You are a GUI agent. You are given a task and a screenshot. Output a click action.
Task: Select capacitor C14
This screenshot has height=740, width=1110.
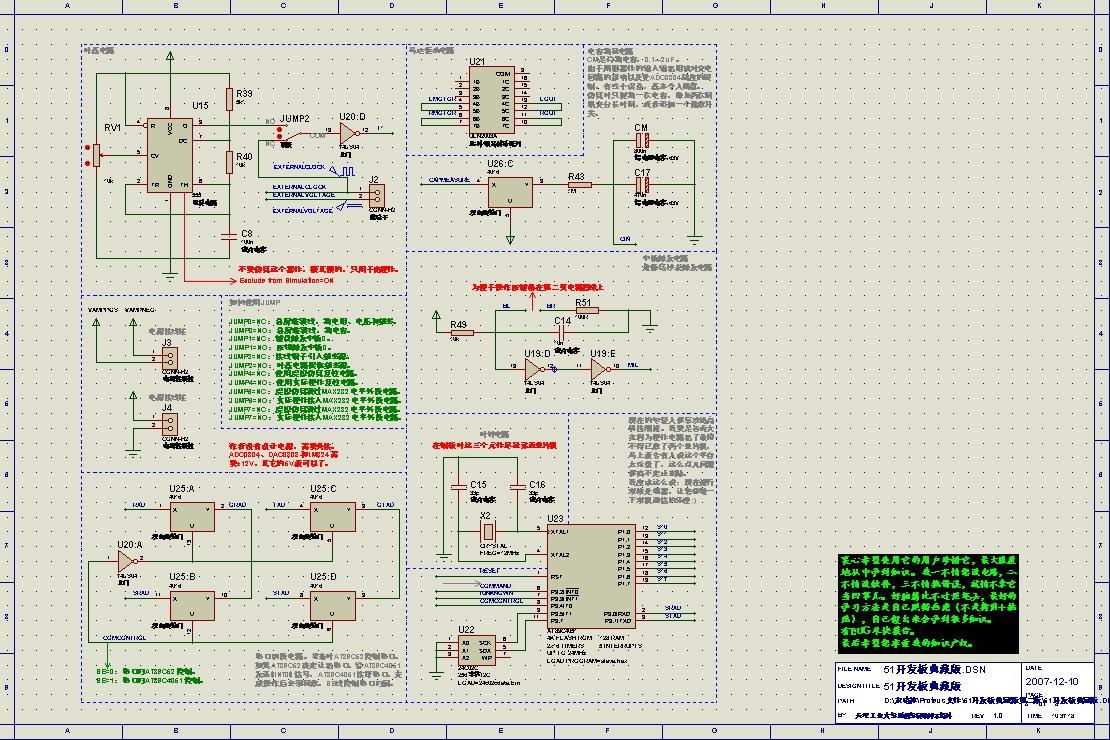(x=561, y=333)
